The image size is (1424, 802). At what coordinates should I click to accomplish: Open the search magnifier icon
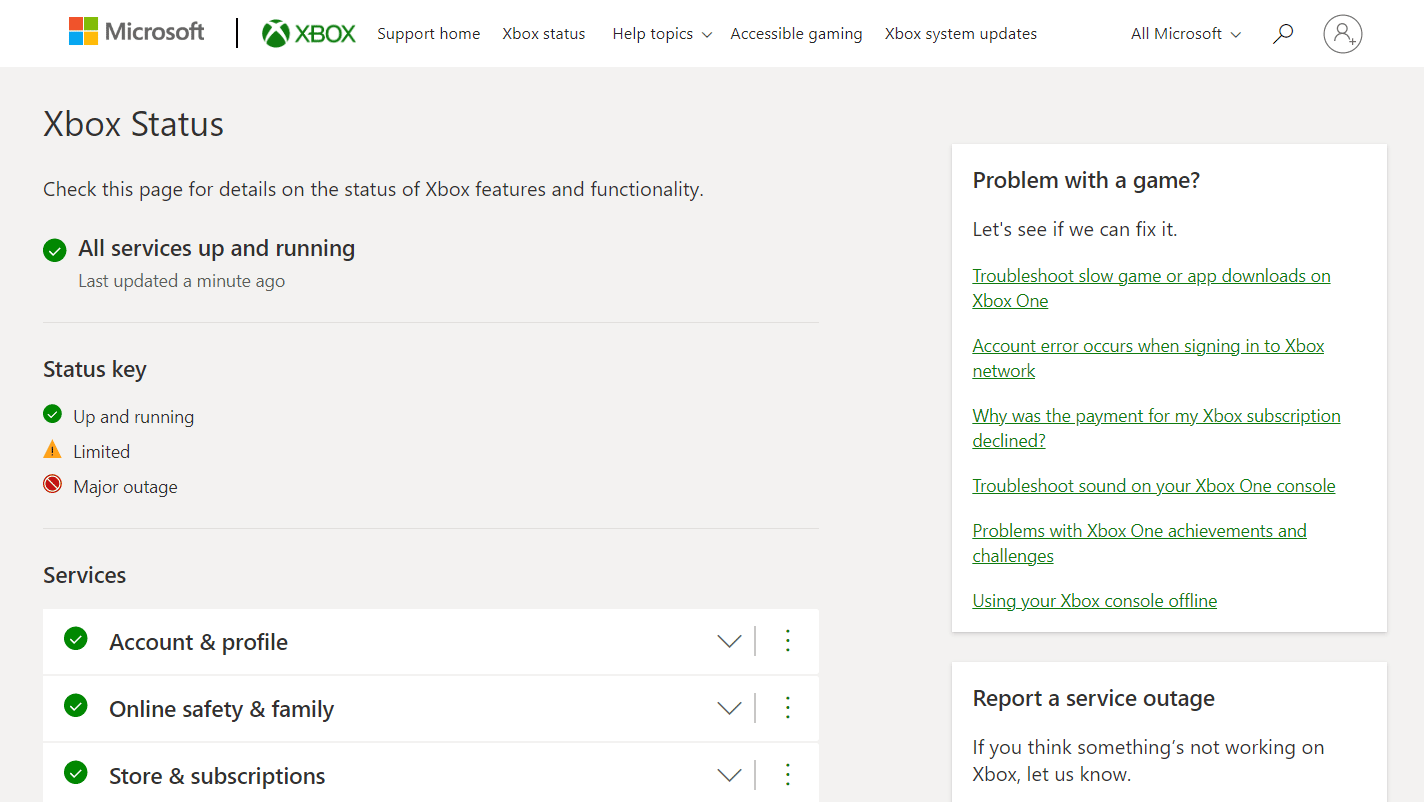pyautogui.click(x=1282, y=34)
